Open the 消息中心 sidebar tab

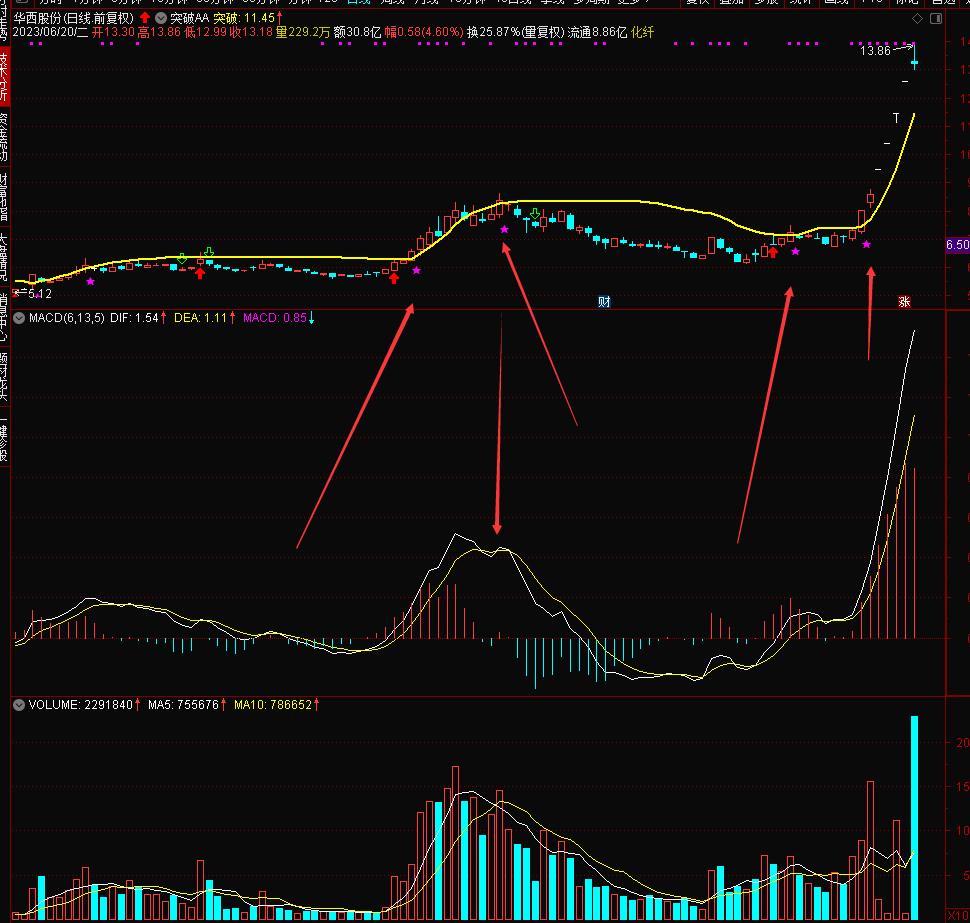[x=4, y=317]
